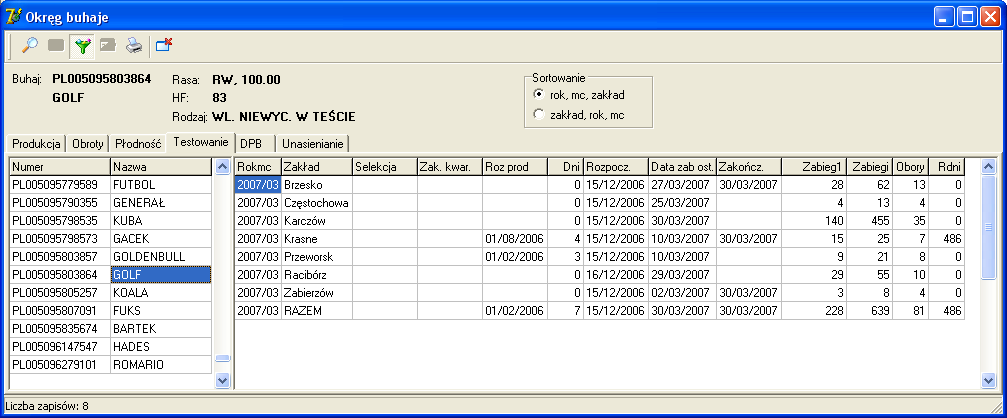Click the Zabierzów row cell
Image resolution: width=1007 pixels, height=418 pixels.
point(317,293)
